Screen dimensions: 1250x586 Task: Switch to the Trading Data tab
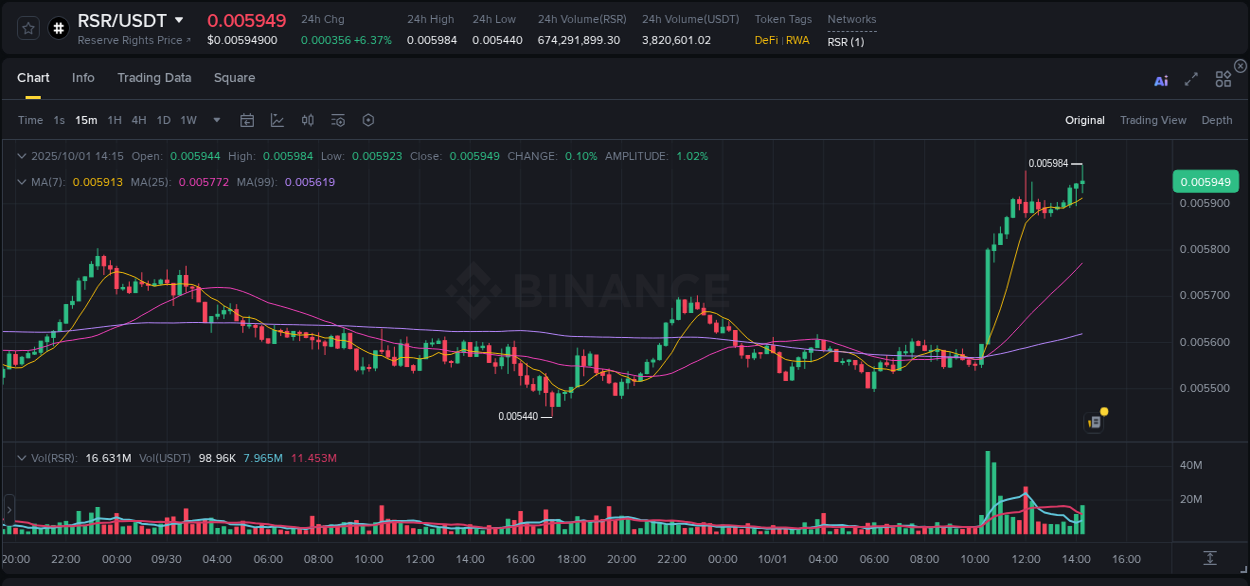pyautogui.click(x=154, y=77)
